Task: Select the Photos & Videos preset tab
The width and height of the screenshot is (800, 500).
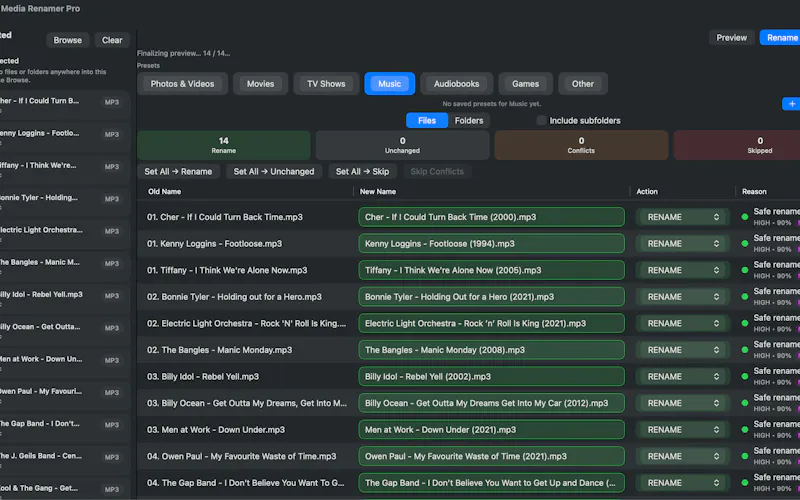Action: (182, 84)
